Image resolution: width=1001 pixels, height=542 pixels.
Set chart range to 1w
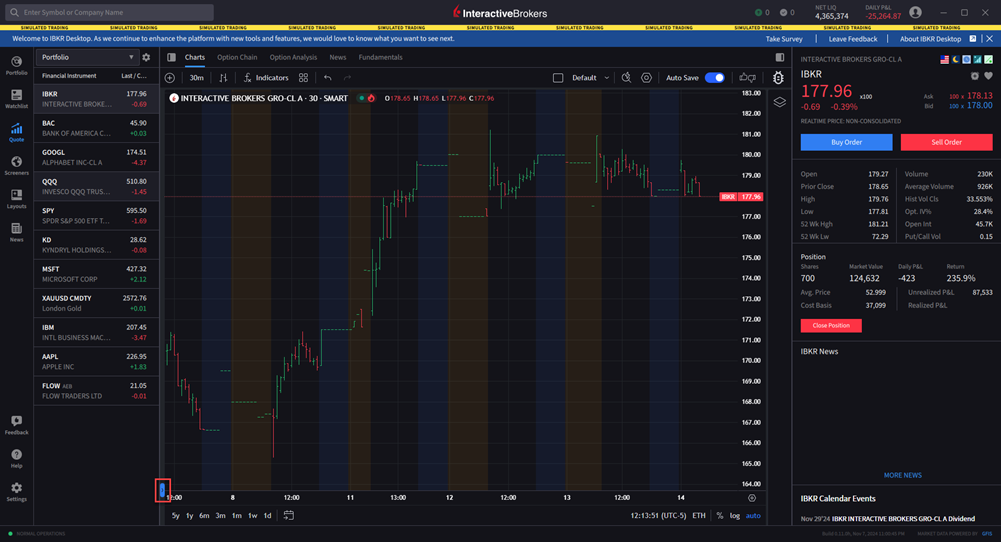point(253,515)
